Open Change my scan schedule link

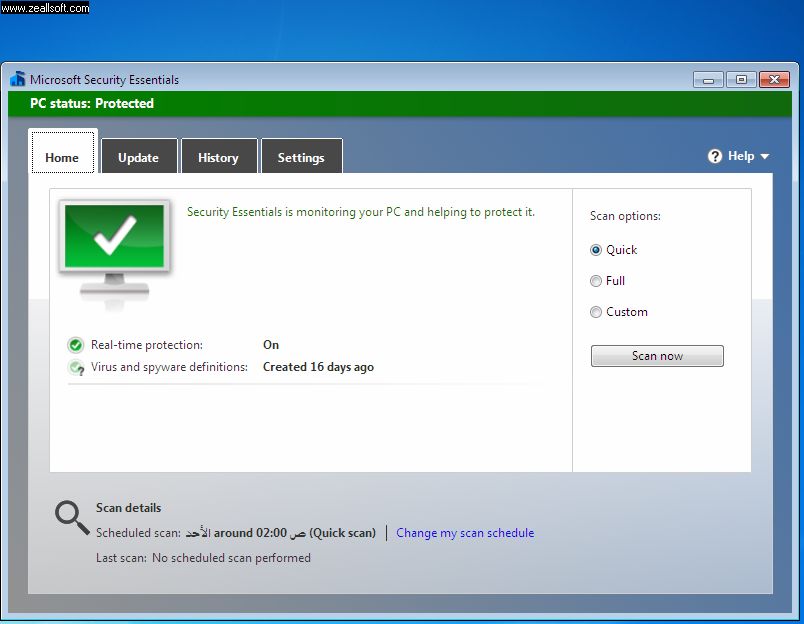click(x=465, y=533)
